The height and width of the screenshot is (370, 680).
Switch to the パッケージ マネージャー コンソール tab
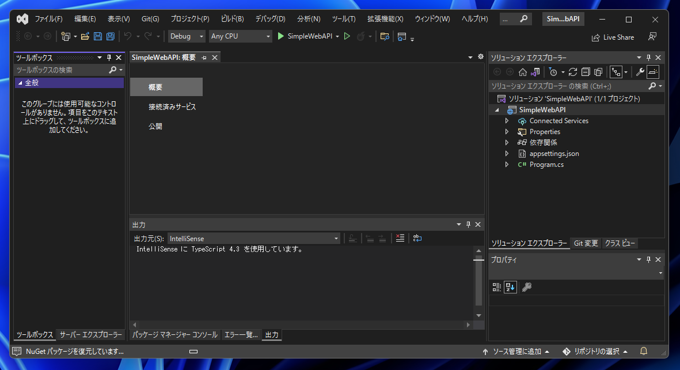[x=175, y=335]
